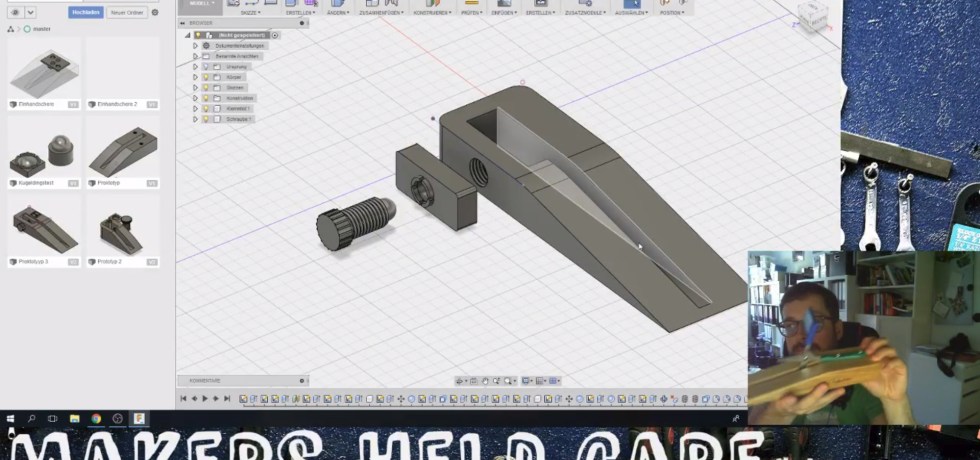Viewport: 980px width, 460px height.
Task: Toggle visibility bulb of Schraube:1 component
Action: click(x=206, y=118)
